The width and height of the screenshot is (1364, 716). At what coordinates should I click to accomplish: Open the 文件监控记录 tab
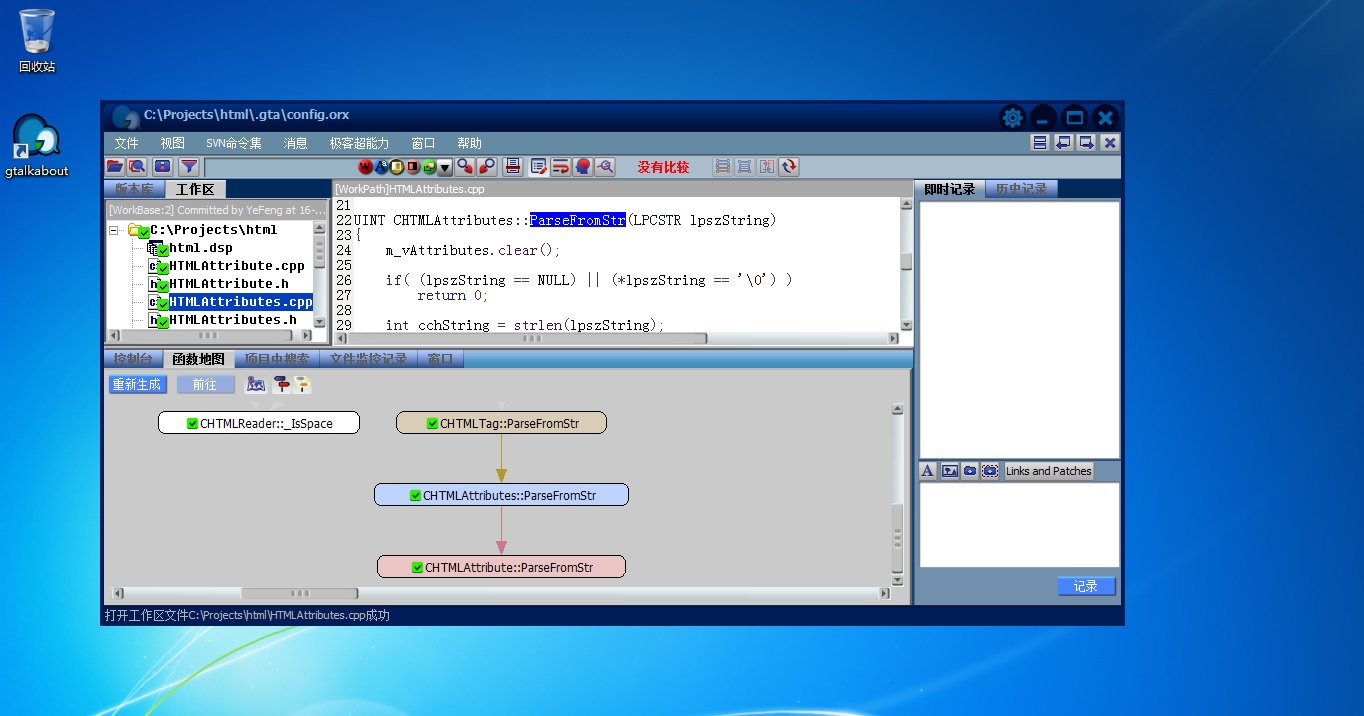point(368,359)
